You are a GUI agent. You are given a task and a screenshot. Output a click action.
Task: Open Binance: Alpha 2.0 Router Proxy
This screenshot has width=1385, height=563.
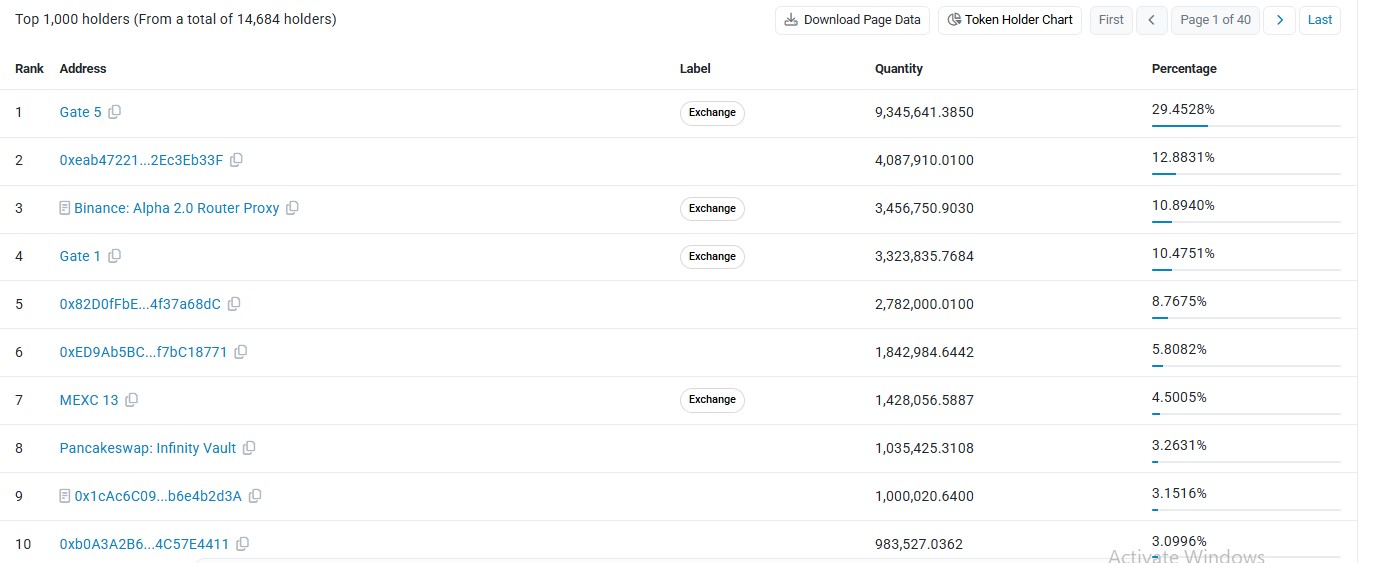(177, 208)
